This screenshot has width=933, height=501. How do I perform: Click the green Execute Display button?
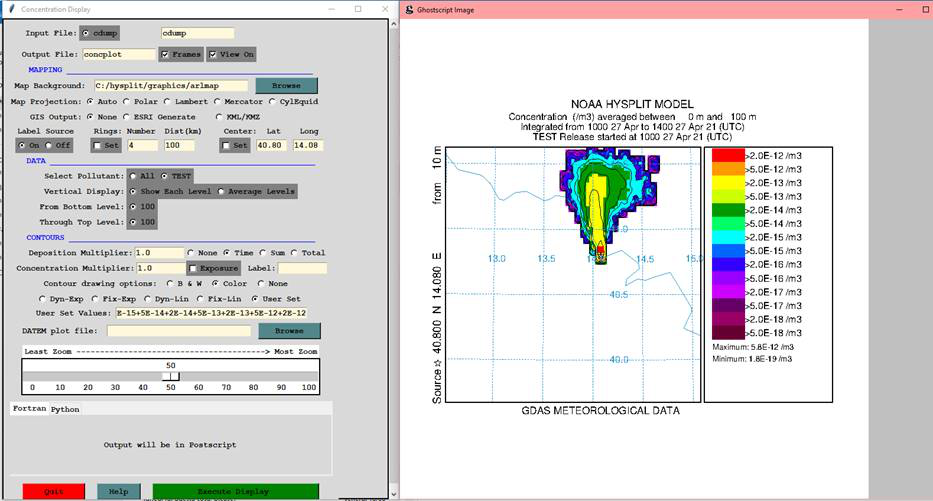tap(236, 491)
